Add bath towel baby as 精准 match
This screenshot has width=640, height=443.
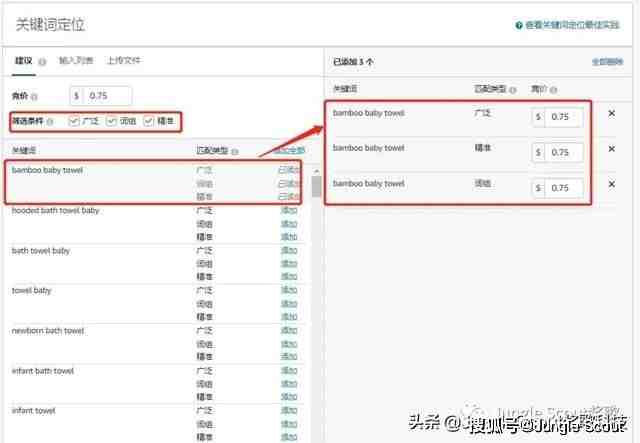coord(289,277)
